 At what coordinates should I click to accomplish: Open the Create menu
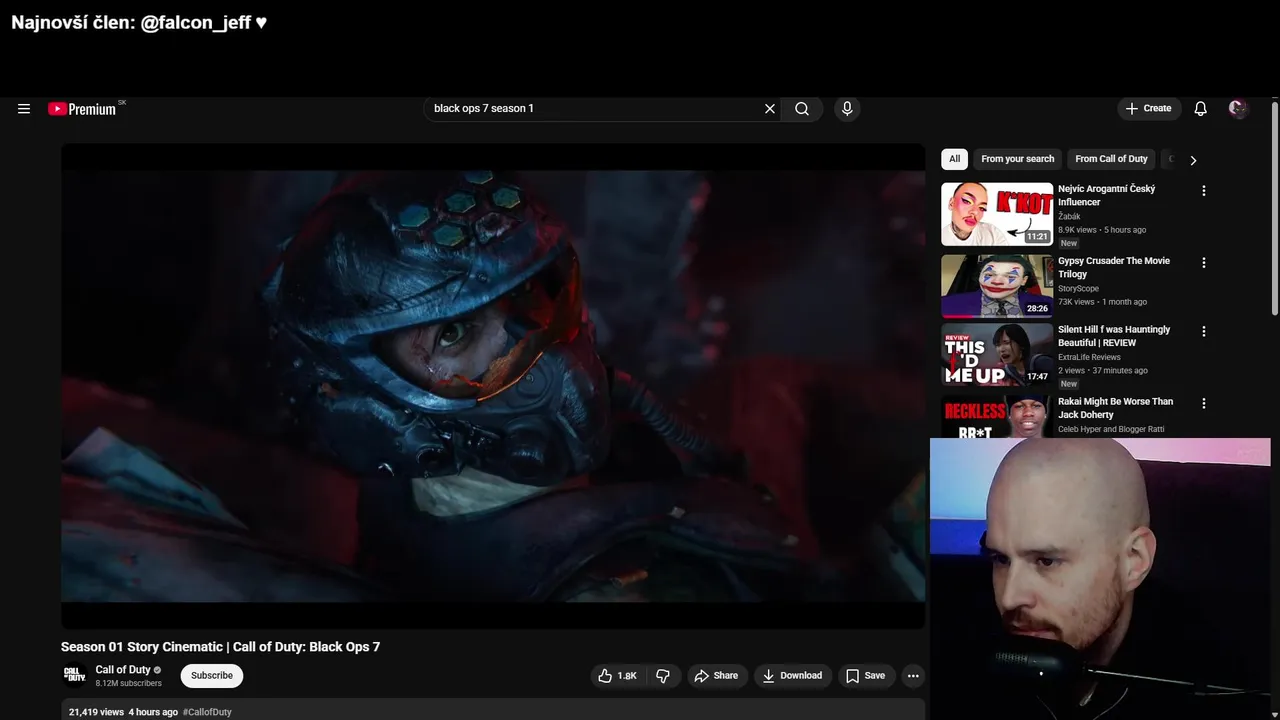point(1148,109)
